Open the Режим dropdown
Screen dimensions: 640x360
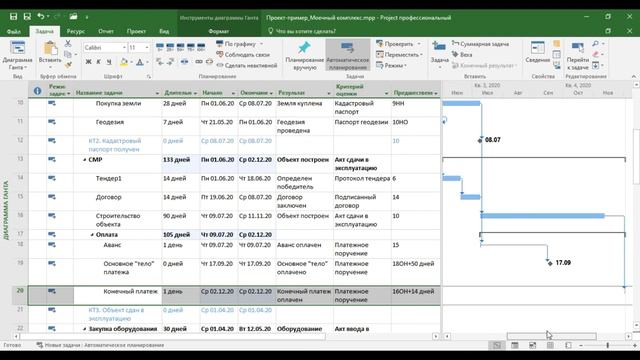tap(391, 65)
